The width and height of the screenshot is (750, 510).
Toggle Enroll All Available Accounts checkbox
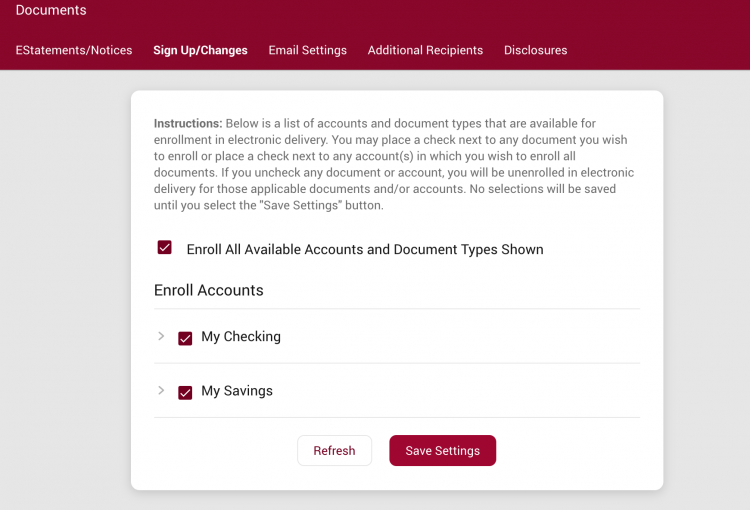[165, 247]
